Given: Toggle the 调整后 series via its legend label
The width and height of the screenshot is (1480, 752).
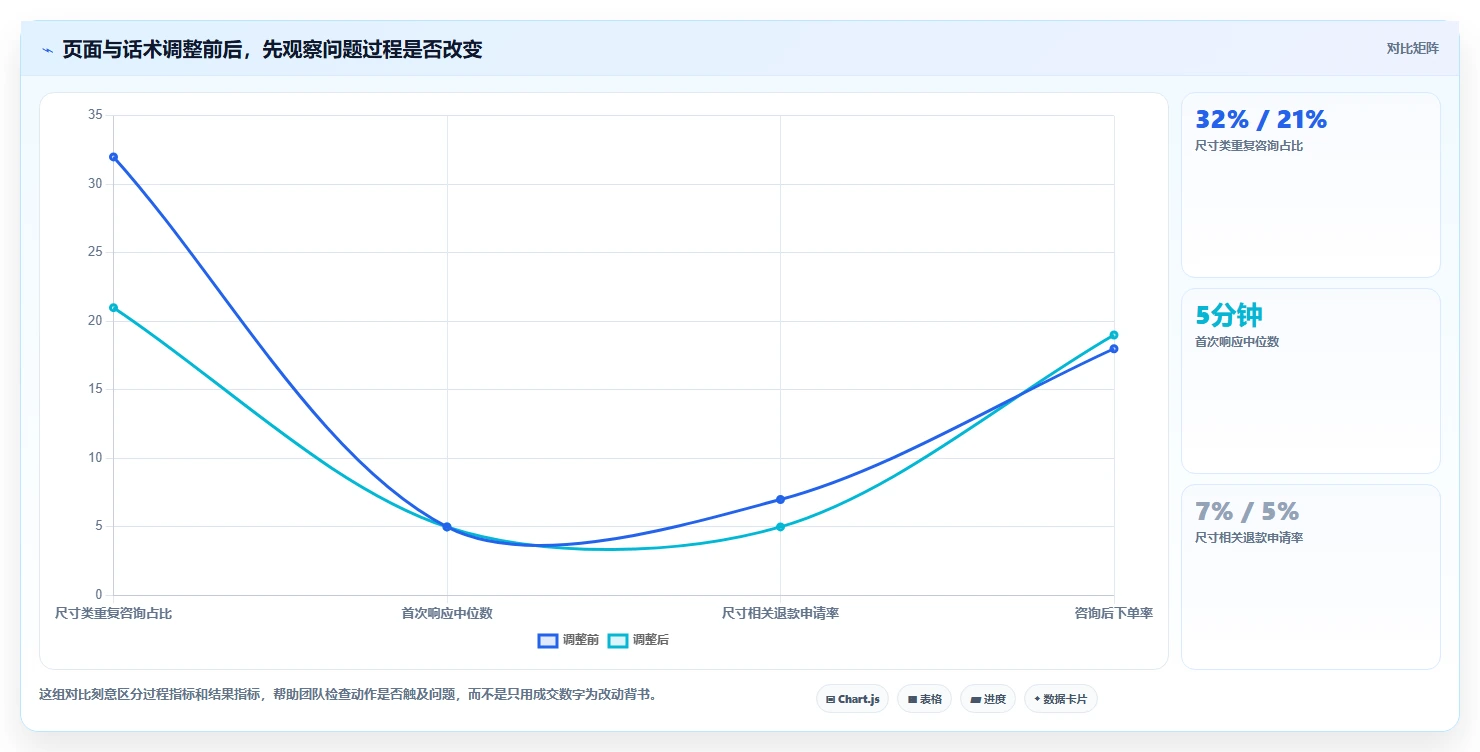Looking at the screenshot, I should (651, 640).
